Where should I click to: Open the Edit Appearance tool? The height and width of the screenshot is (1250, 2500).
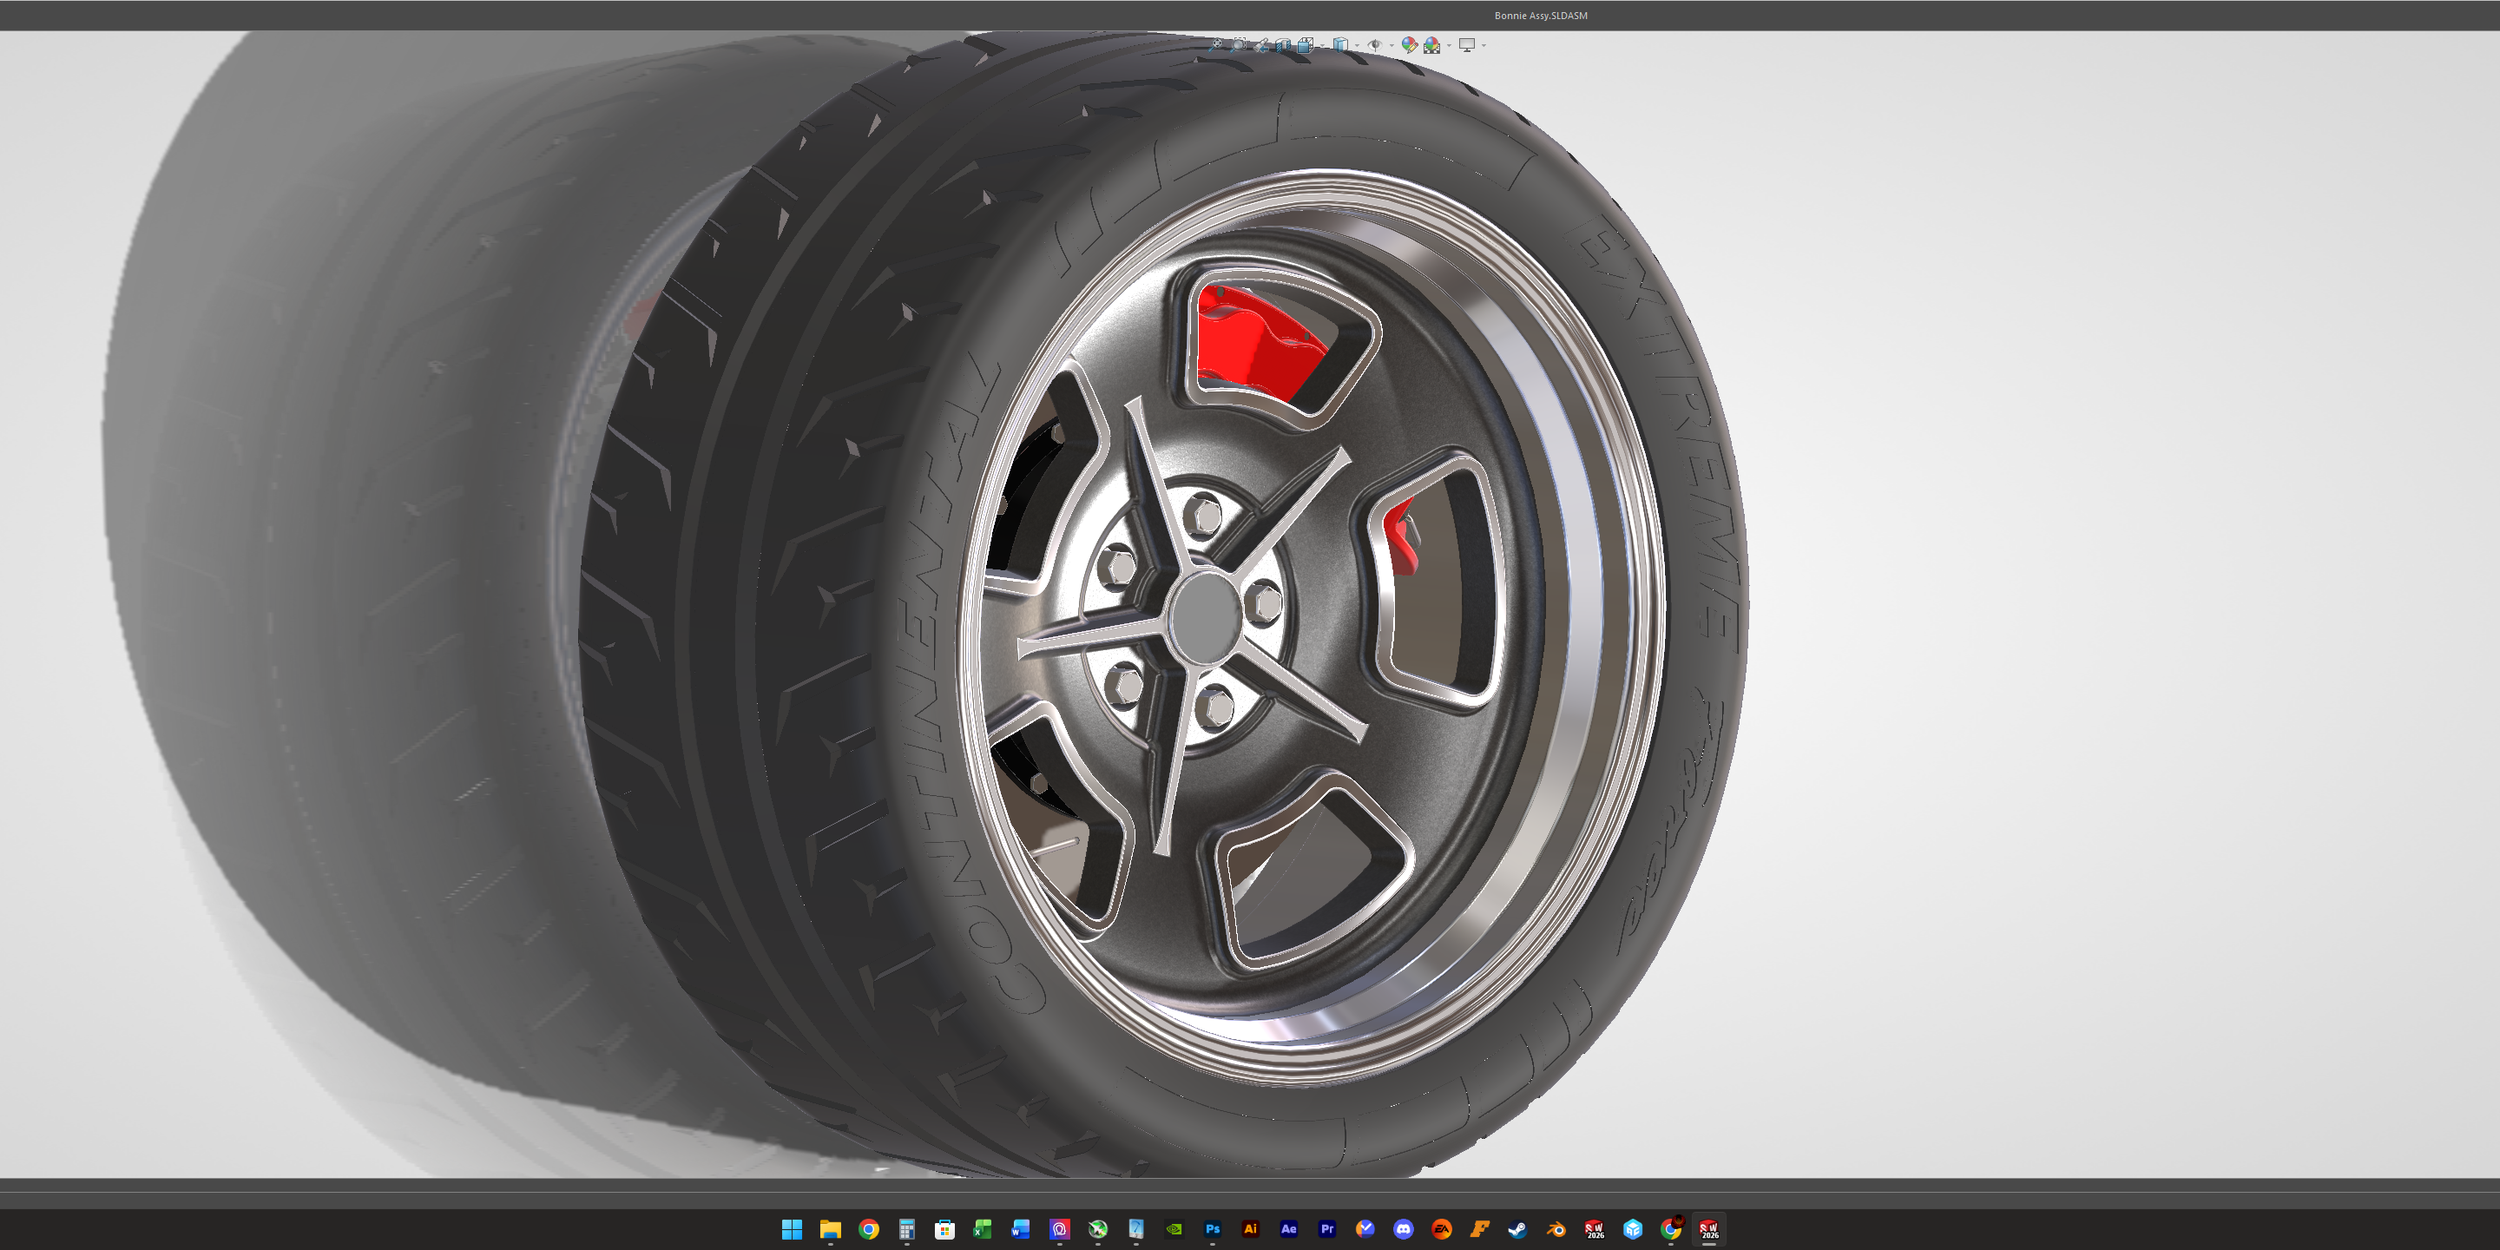pyautogui.click(x=1409, y=45)
